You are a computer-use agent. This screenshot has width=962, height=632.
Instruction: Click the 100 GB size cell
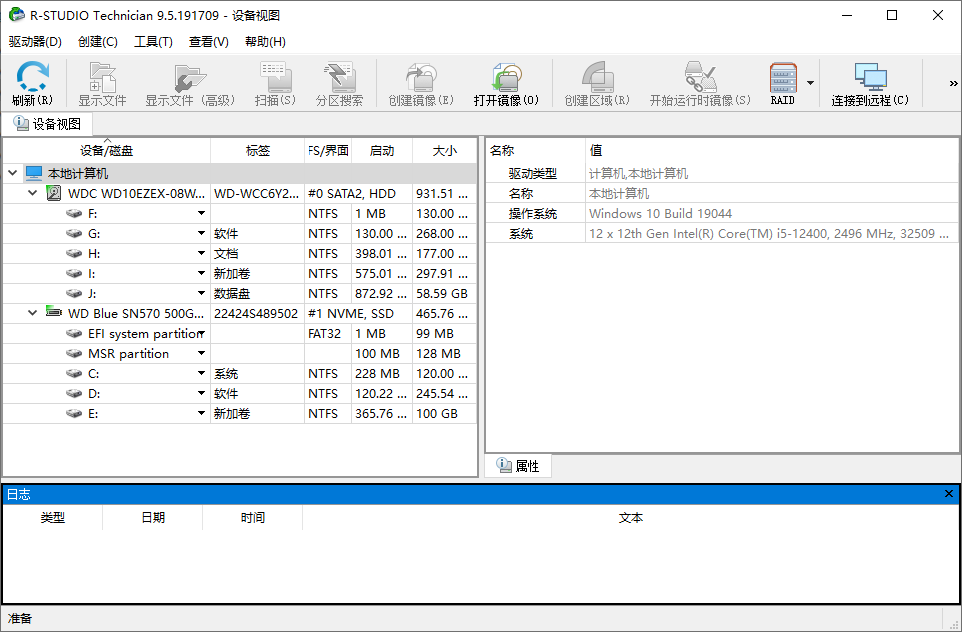pyautogui.click(x=444, y=414)
